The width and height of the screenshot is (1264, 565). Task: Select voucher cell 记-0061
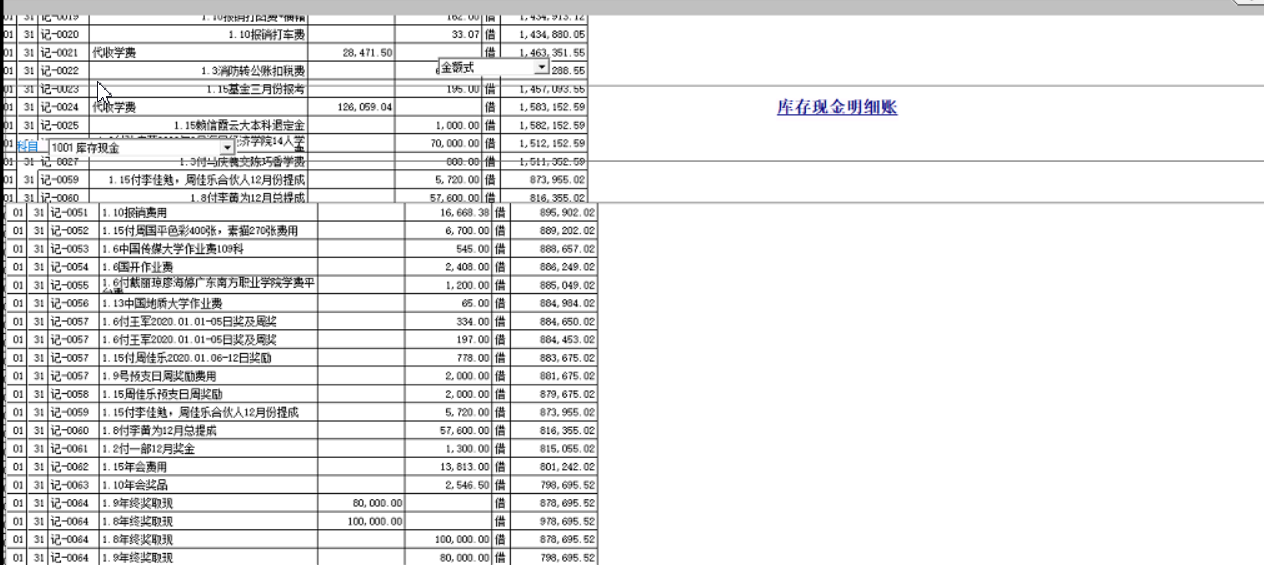coord(72,448)
